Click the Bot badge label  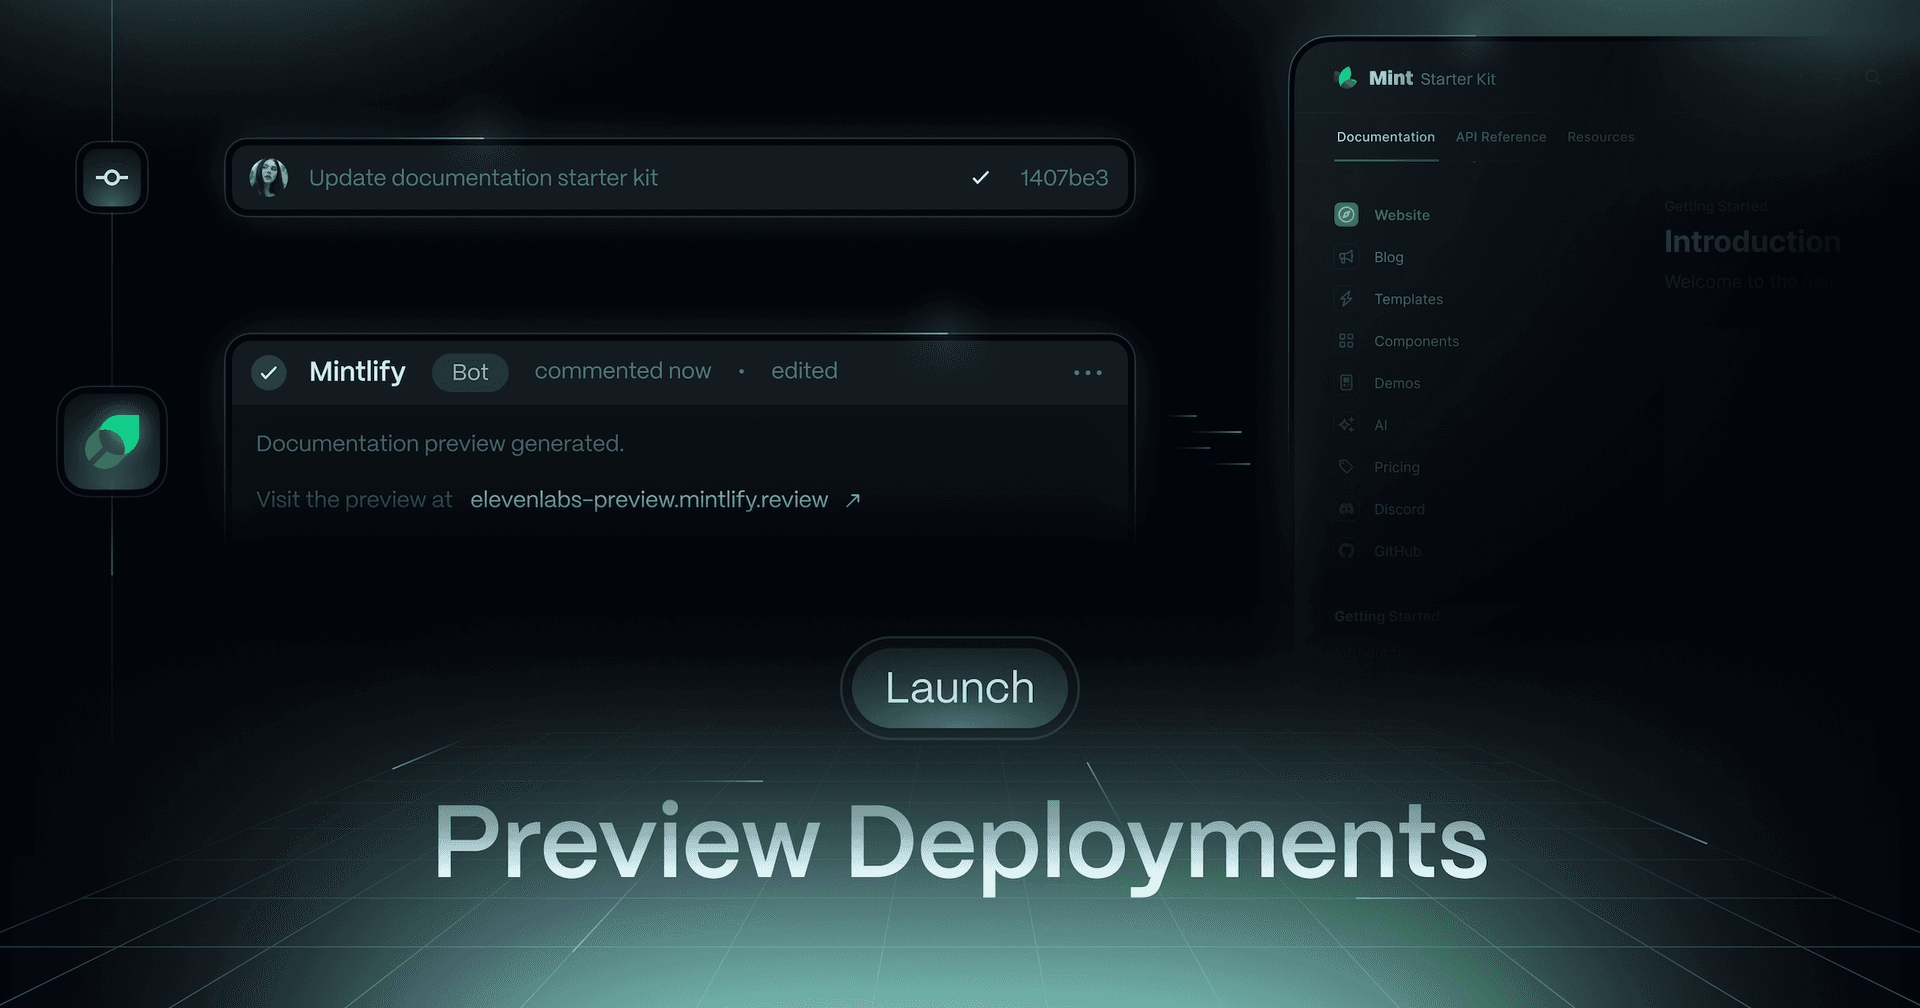tap(470, 372)
